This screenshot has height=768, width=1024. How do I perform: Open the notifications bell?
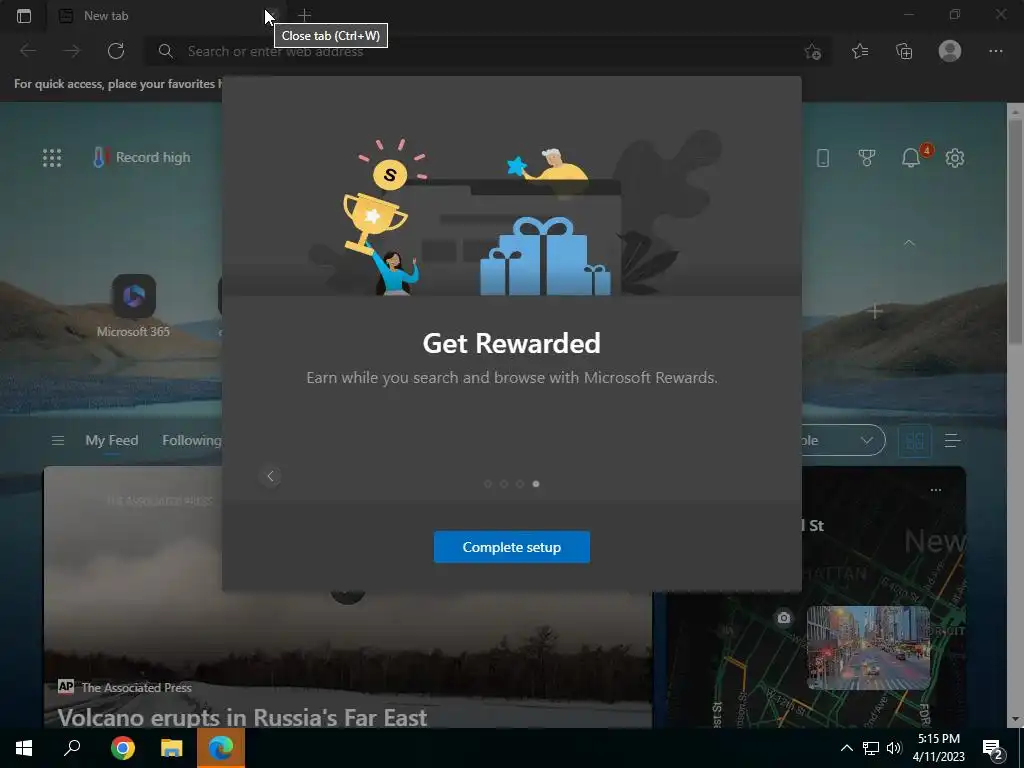tap(911, 157)
